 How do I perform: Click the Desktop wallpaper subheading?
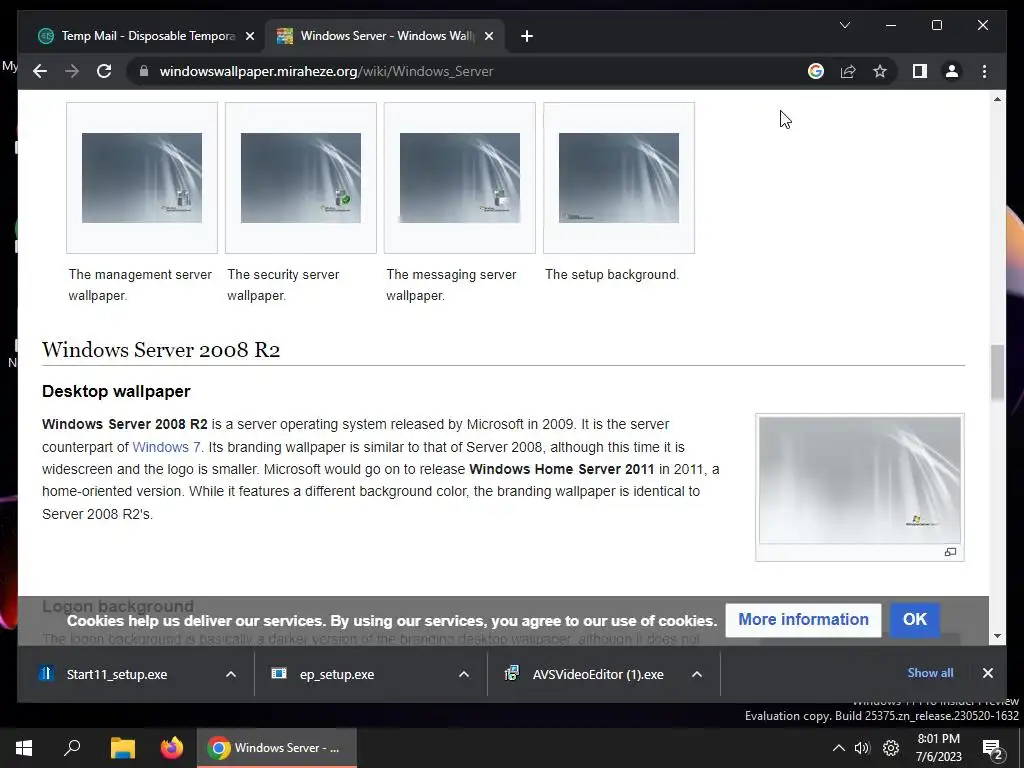[x=116, y=391]
